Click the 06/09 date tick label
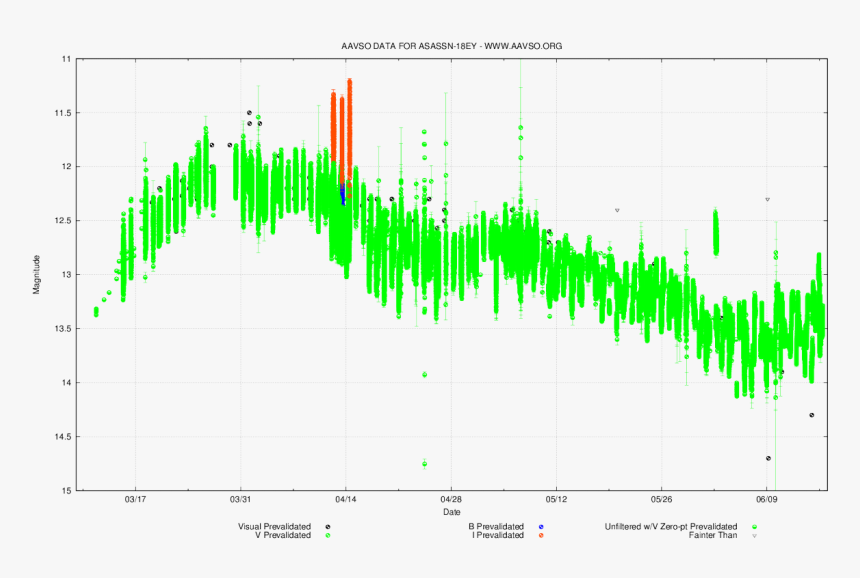860x578 pixels. click(x=767, y=499)
